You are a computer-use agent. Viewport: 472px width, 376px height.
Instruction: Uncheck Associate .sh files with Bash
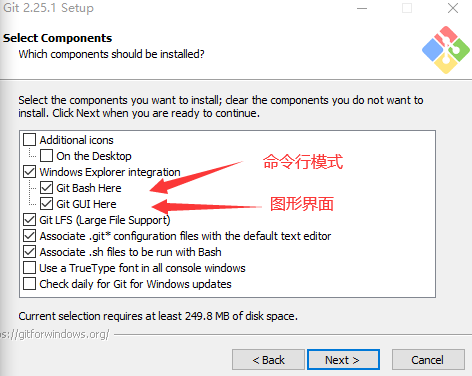tap(29, 252)
